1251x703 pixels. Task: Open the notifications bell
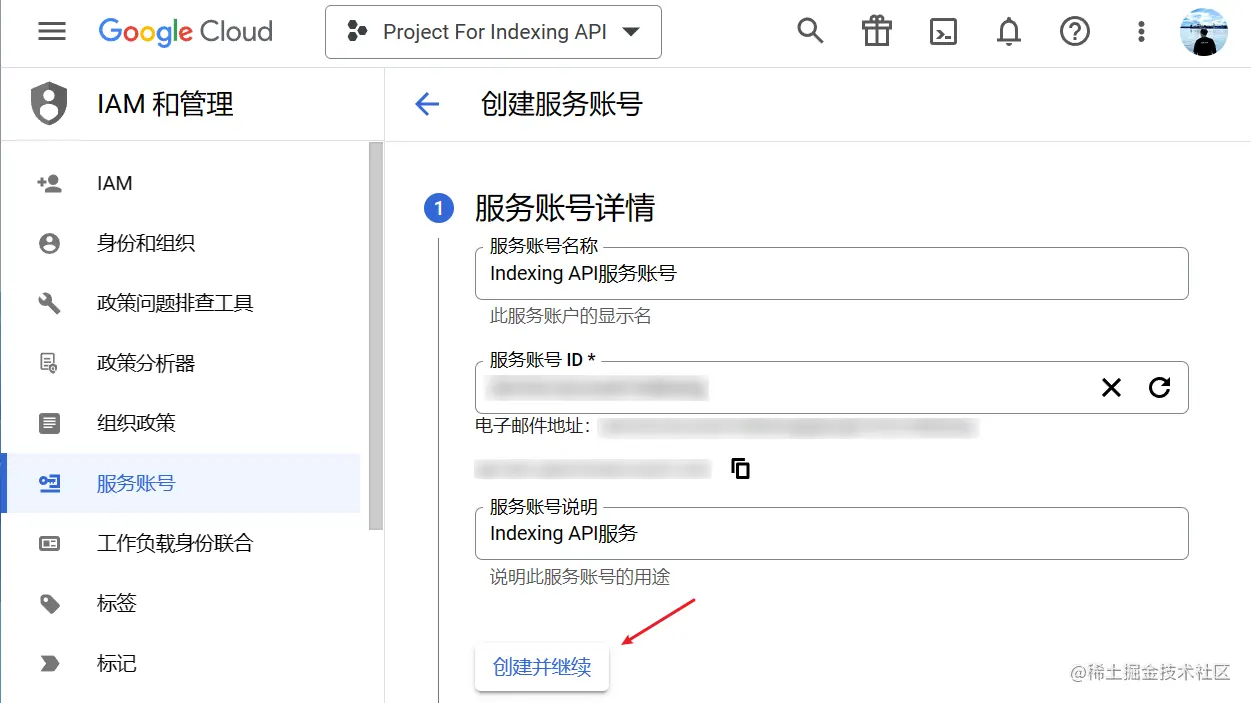1009,32
